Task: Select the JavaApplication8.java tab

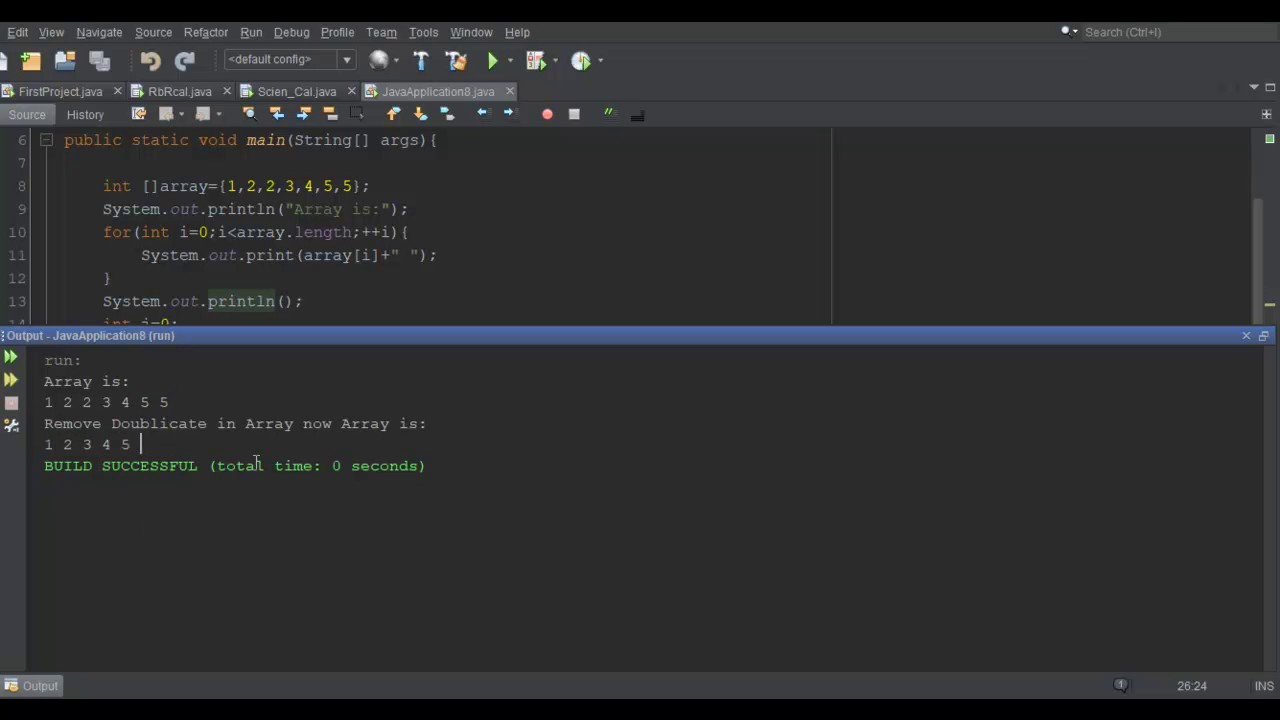Action: pyautogui.click(x=438, y=91)
